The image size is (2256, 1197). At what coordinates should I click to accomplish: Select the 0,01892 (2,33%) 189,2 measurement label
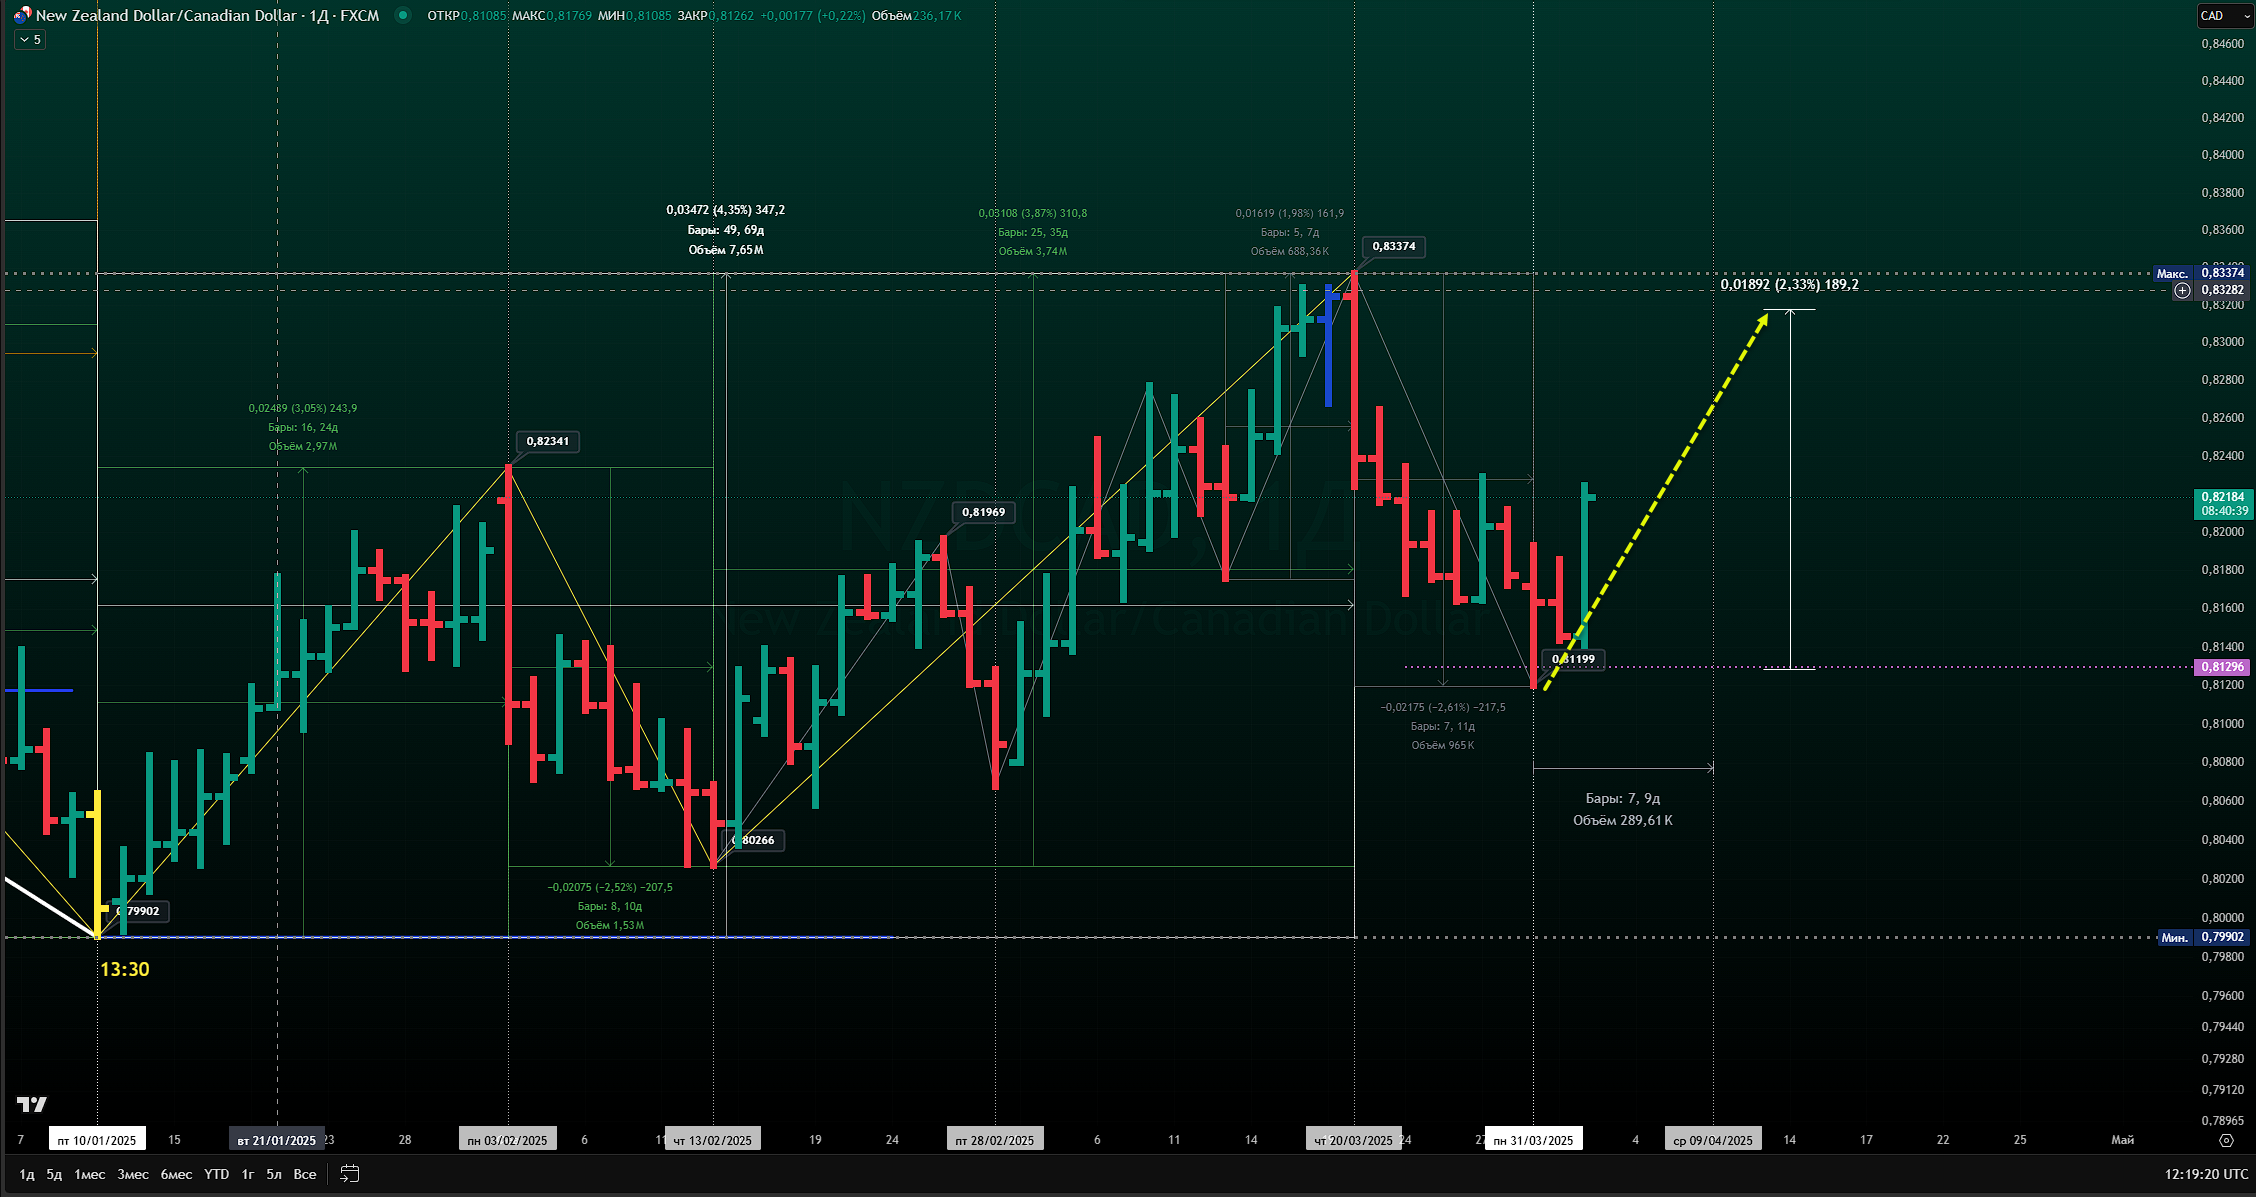1790,285
